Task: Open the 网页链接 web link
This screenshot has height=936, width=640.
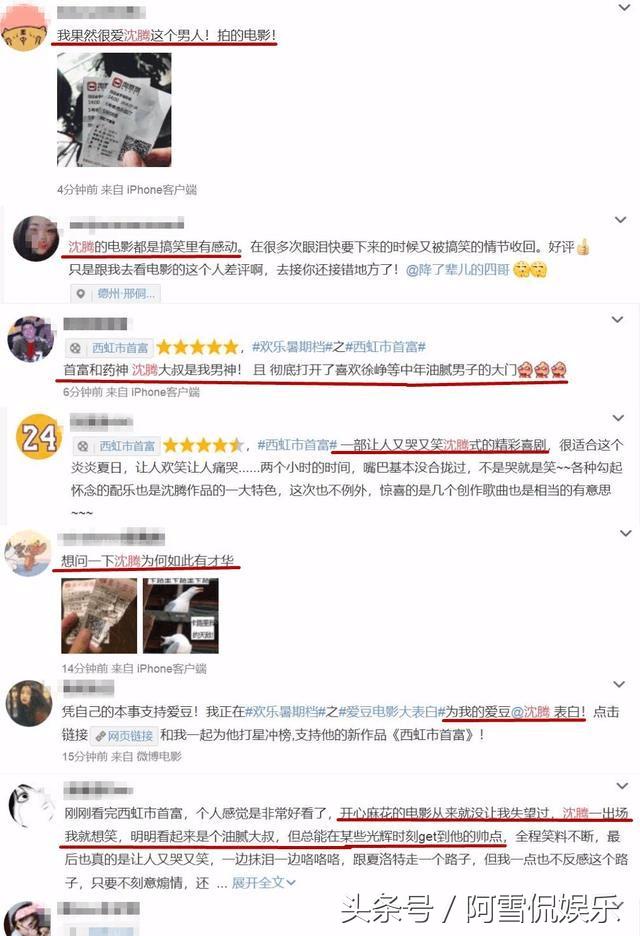Action: (124, 735)
